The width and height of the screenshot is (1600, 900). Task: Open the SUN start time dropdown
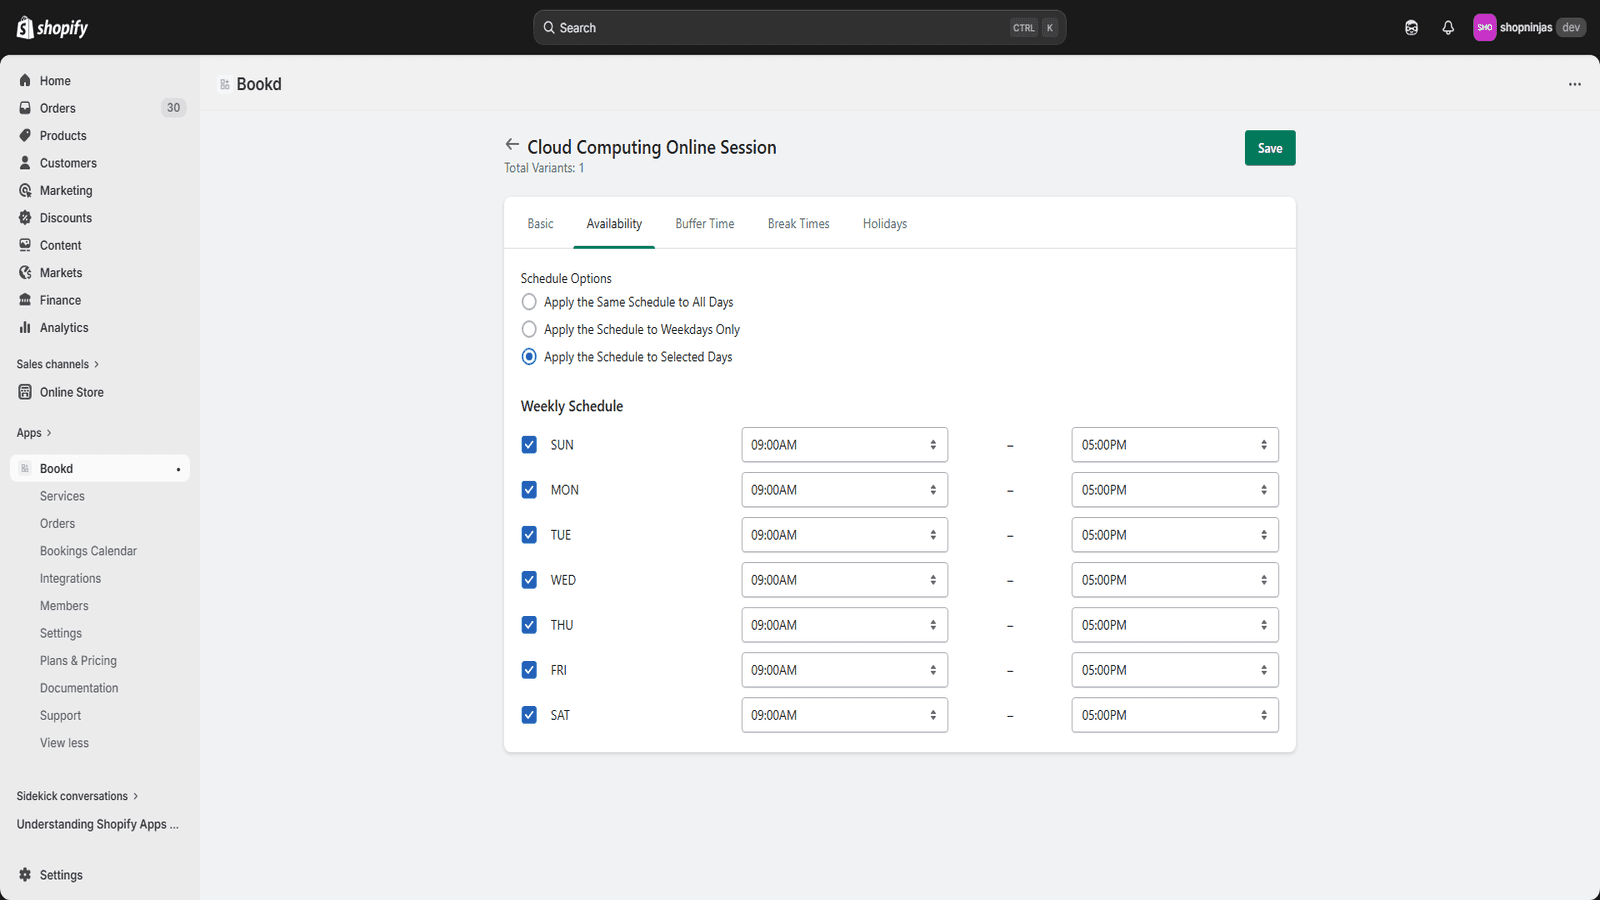click(x=845, y=445)
